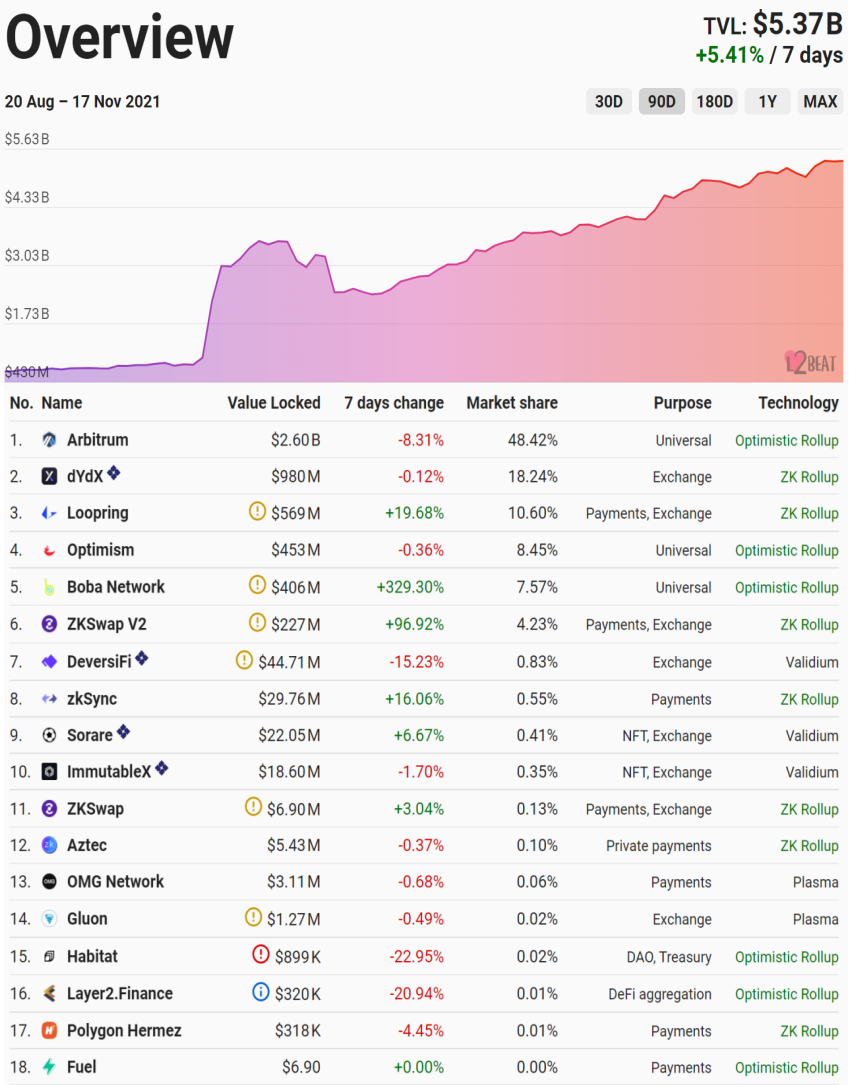The height and width of the screenshot is (1085, 849).
Task: Click Habitat's -22.95% change value
Action: click(x=417, y=957)
